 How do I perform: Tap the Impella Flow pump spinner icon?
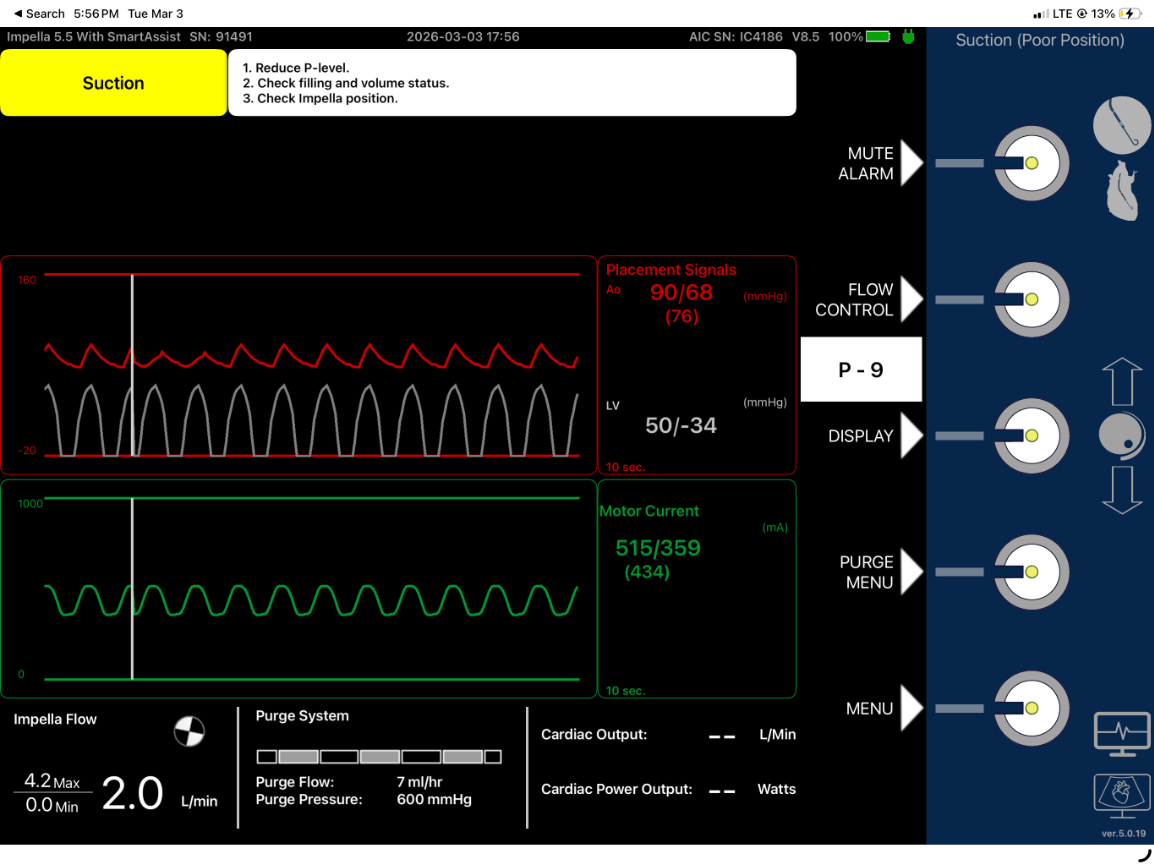point(189,731)
